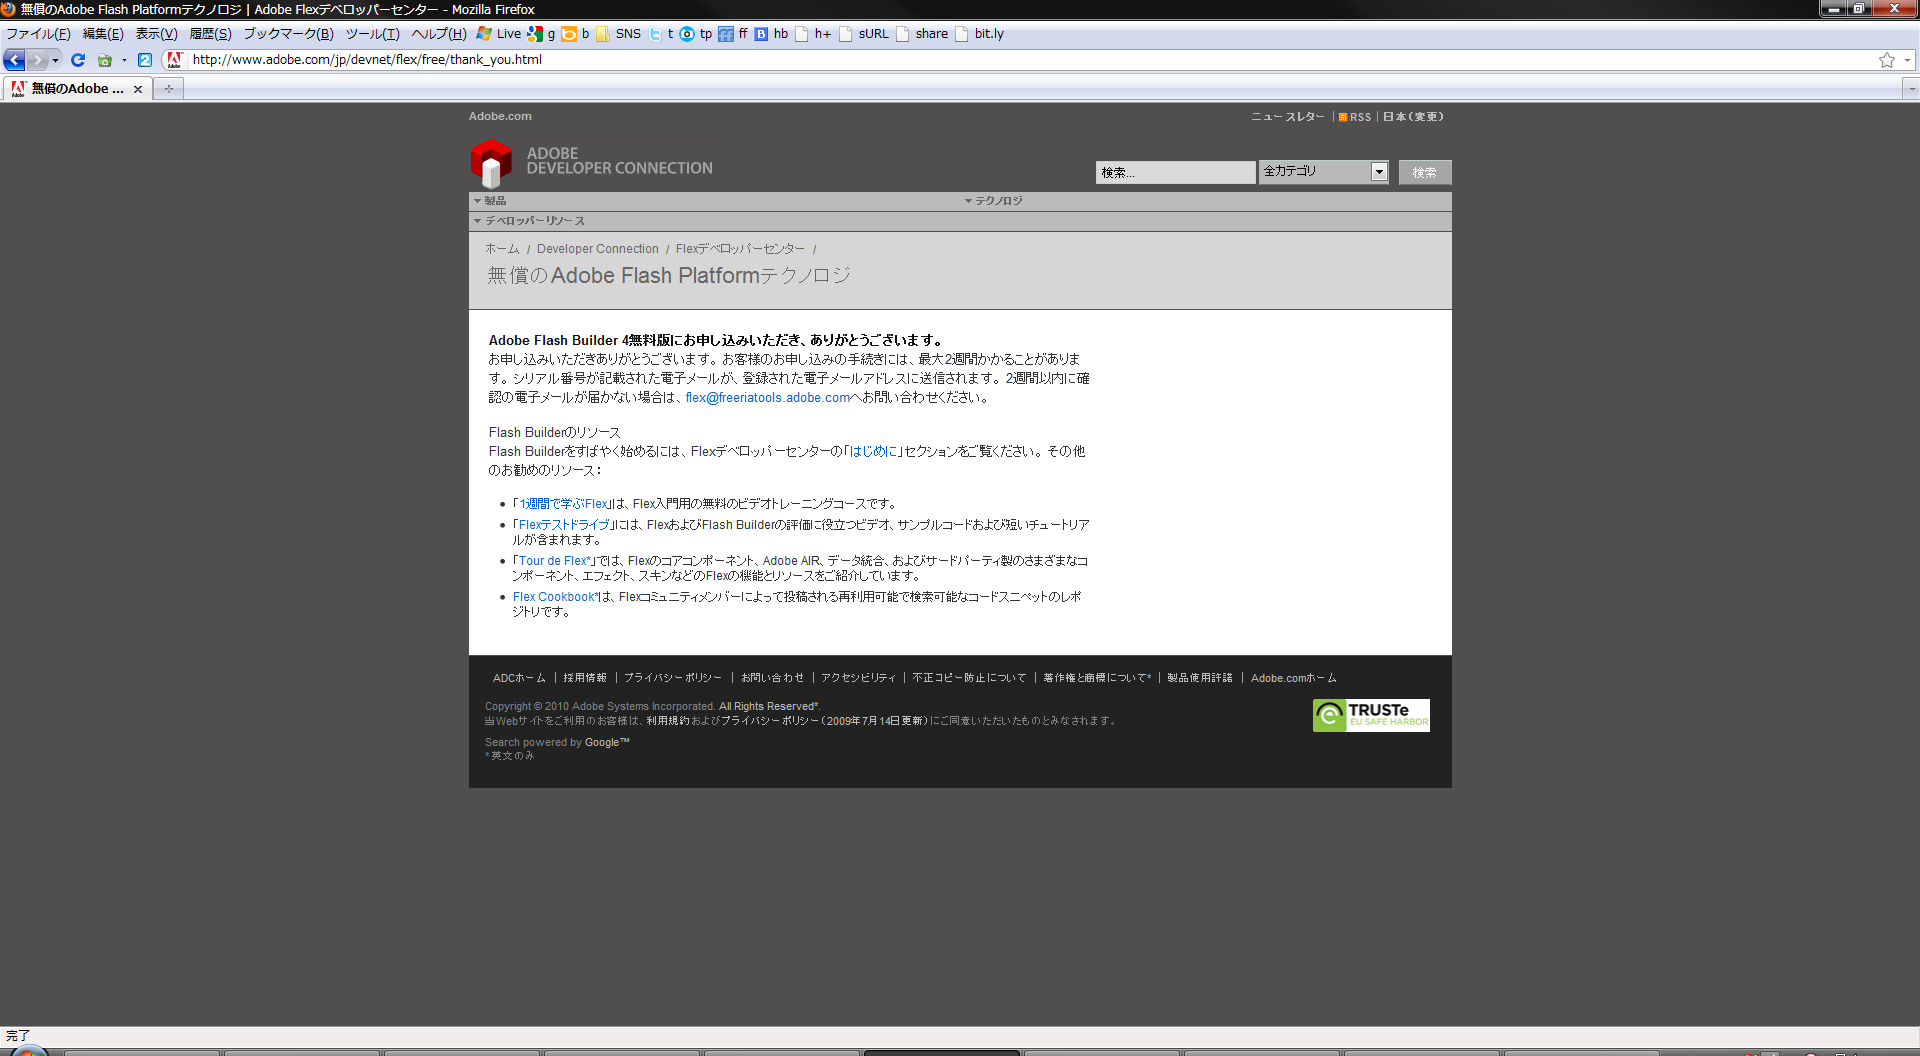1920x1056 pixels.
Task: Click the Developer Connection breadcrumb
Action: coord(598,249)
